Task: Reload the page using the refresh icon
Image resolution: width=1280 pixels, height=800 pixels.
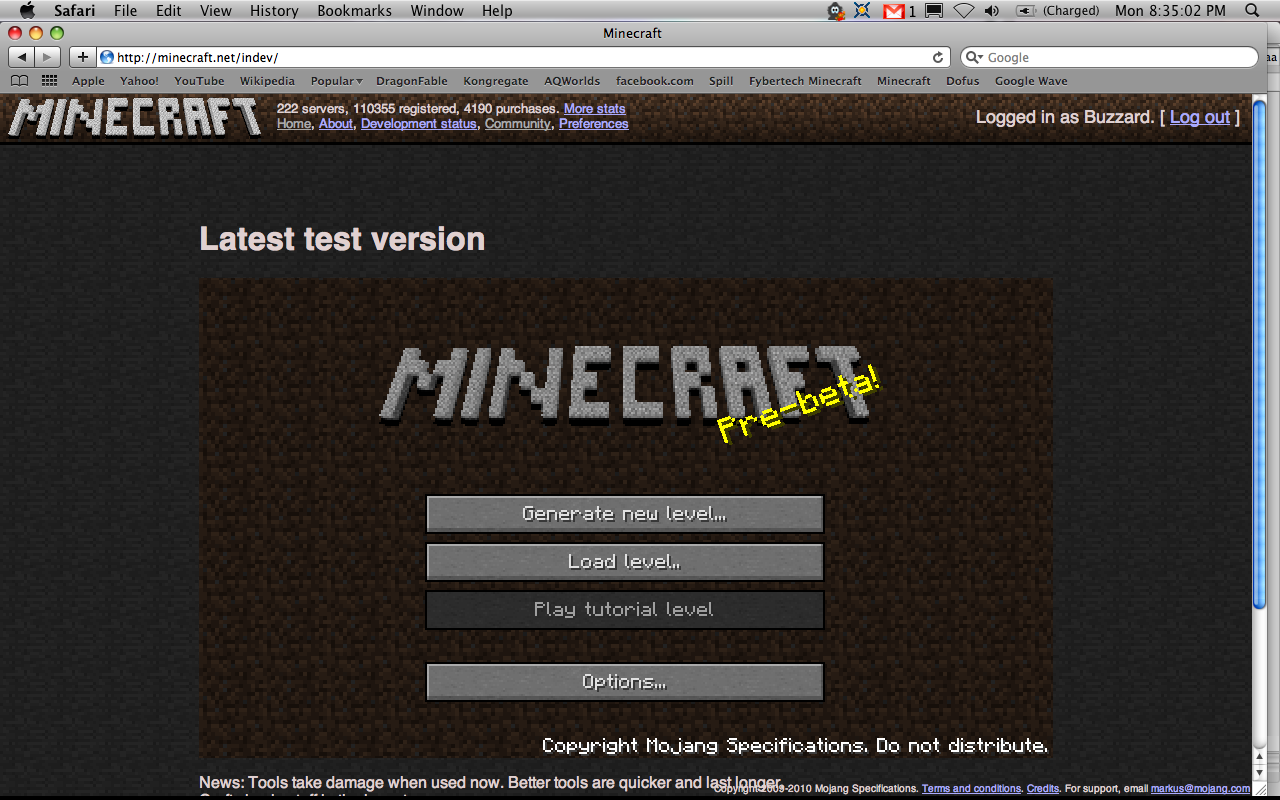Action: tap(938, 57)
